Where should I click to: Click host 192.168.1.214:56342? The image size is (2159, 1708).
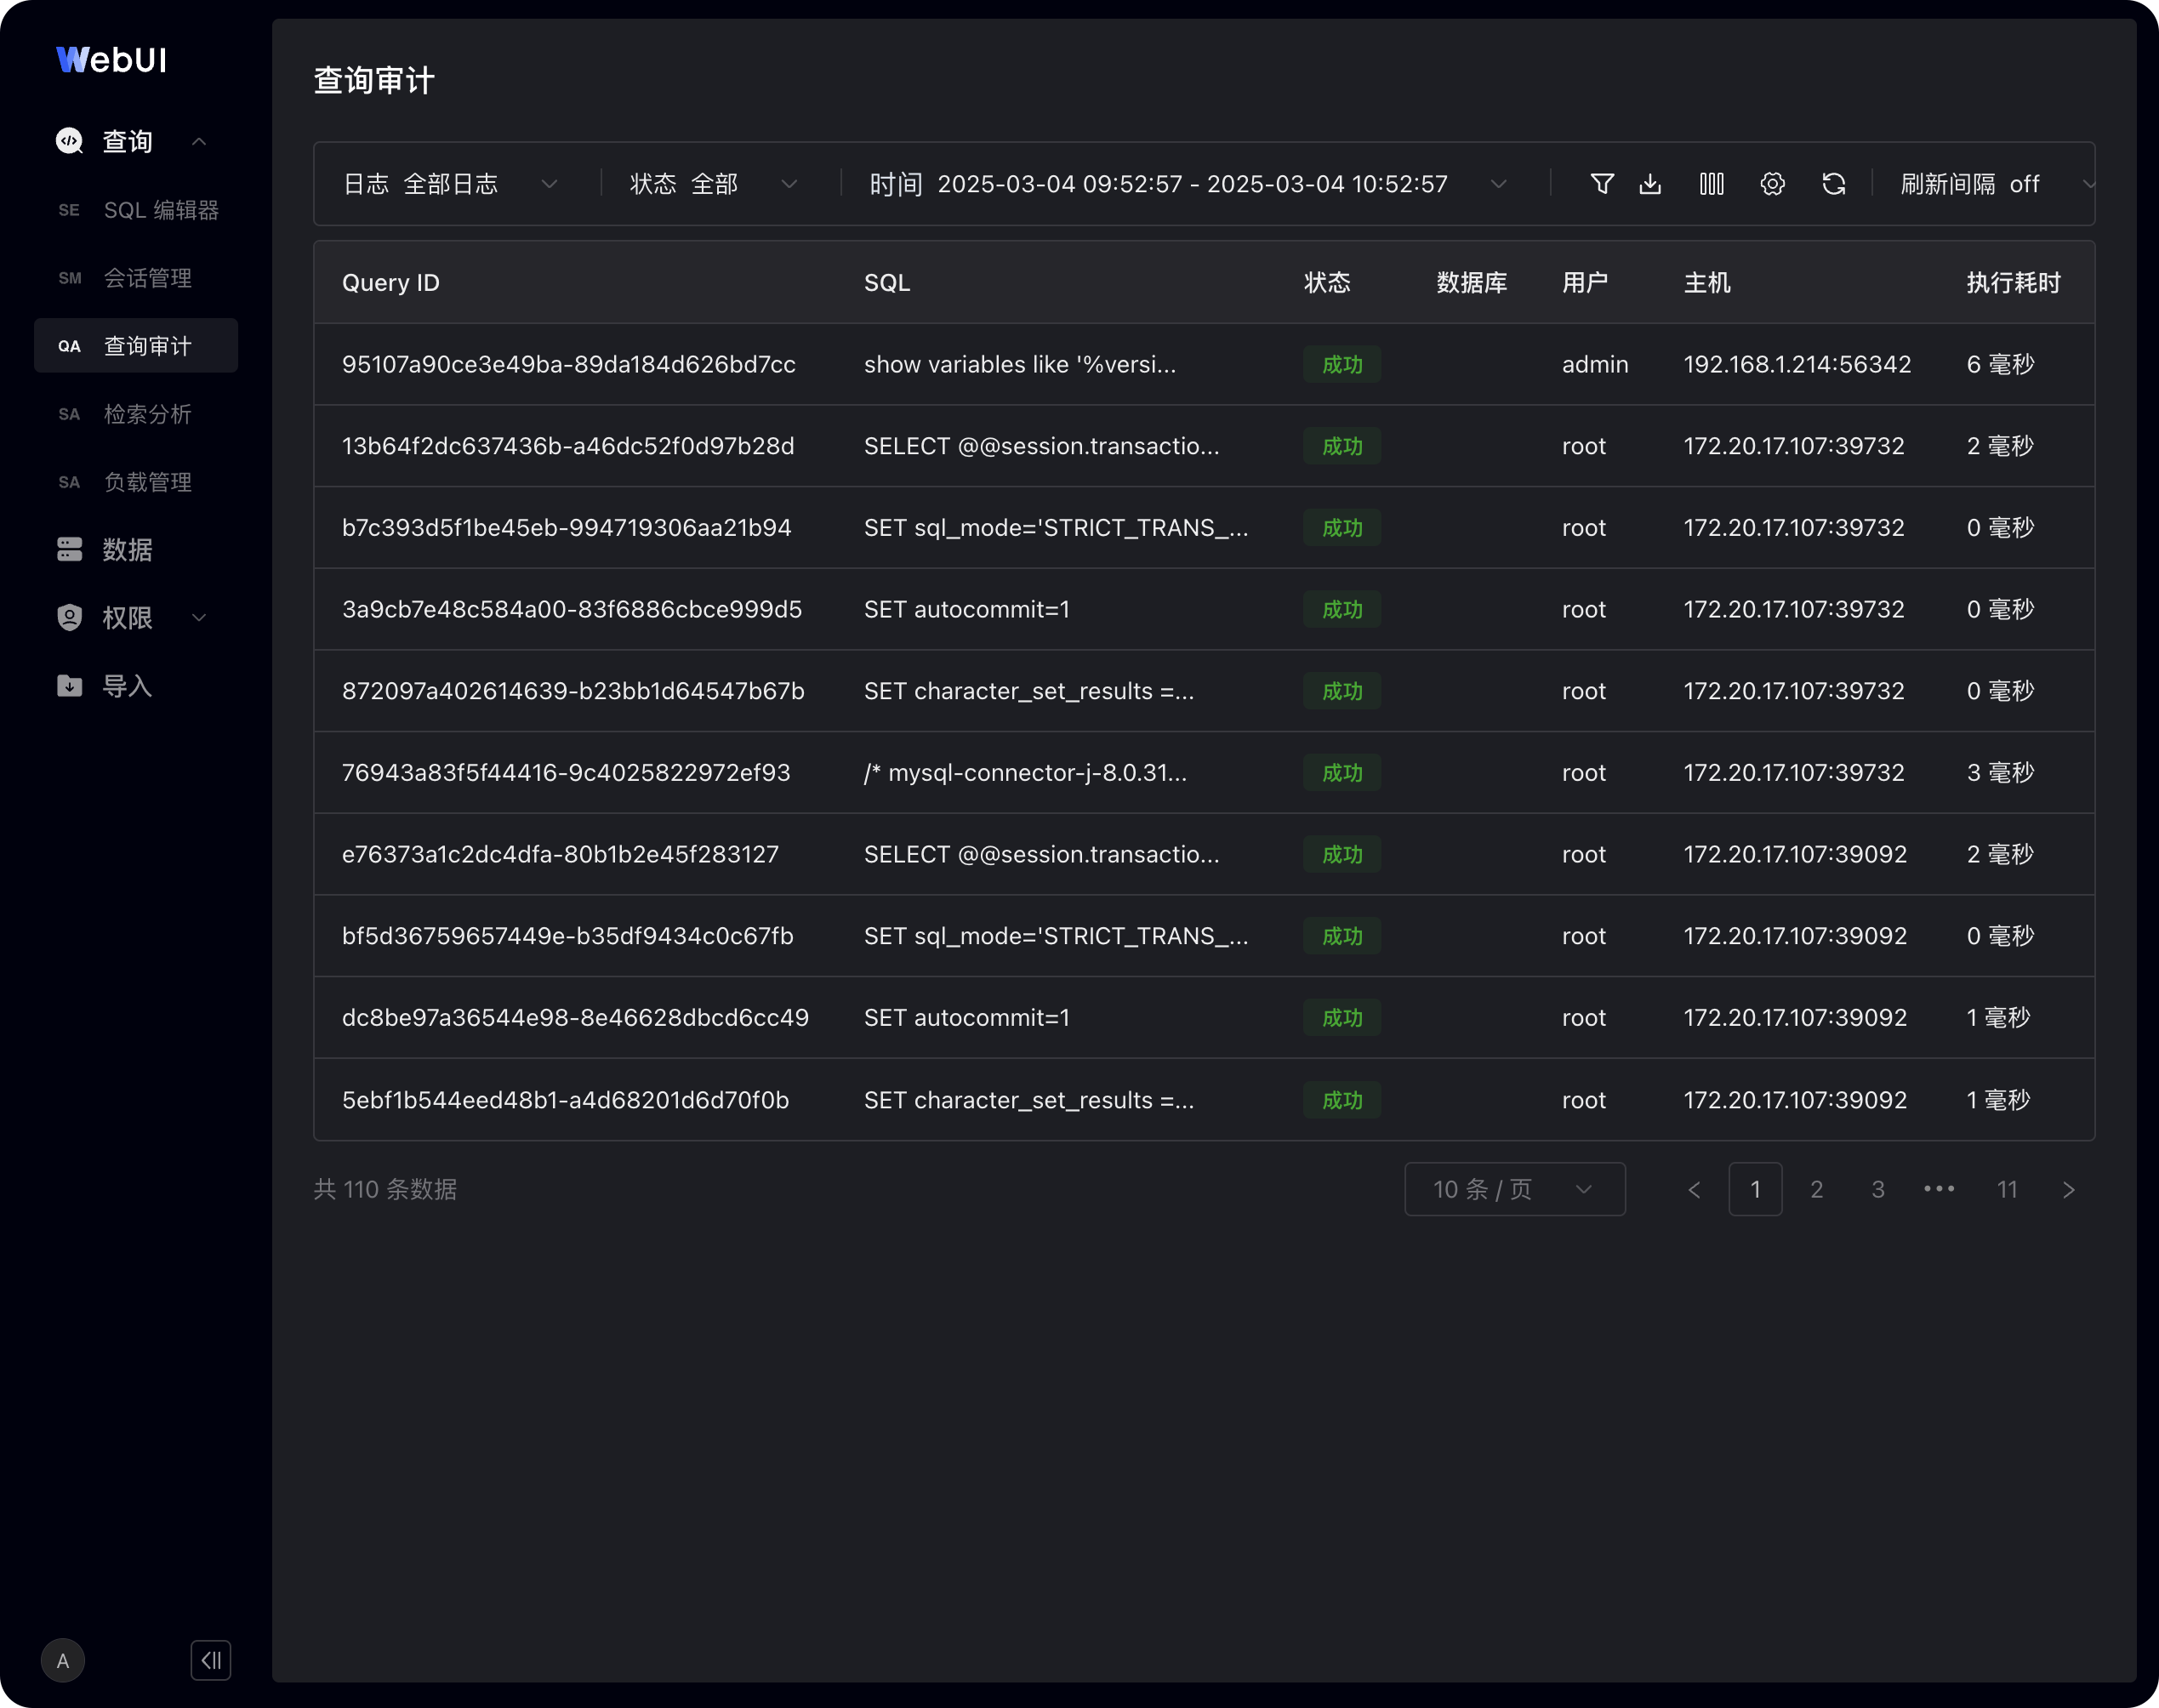coord(1796,364)
